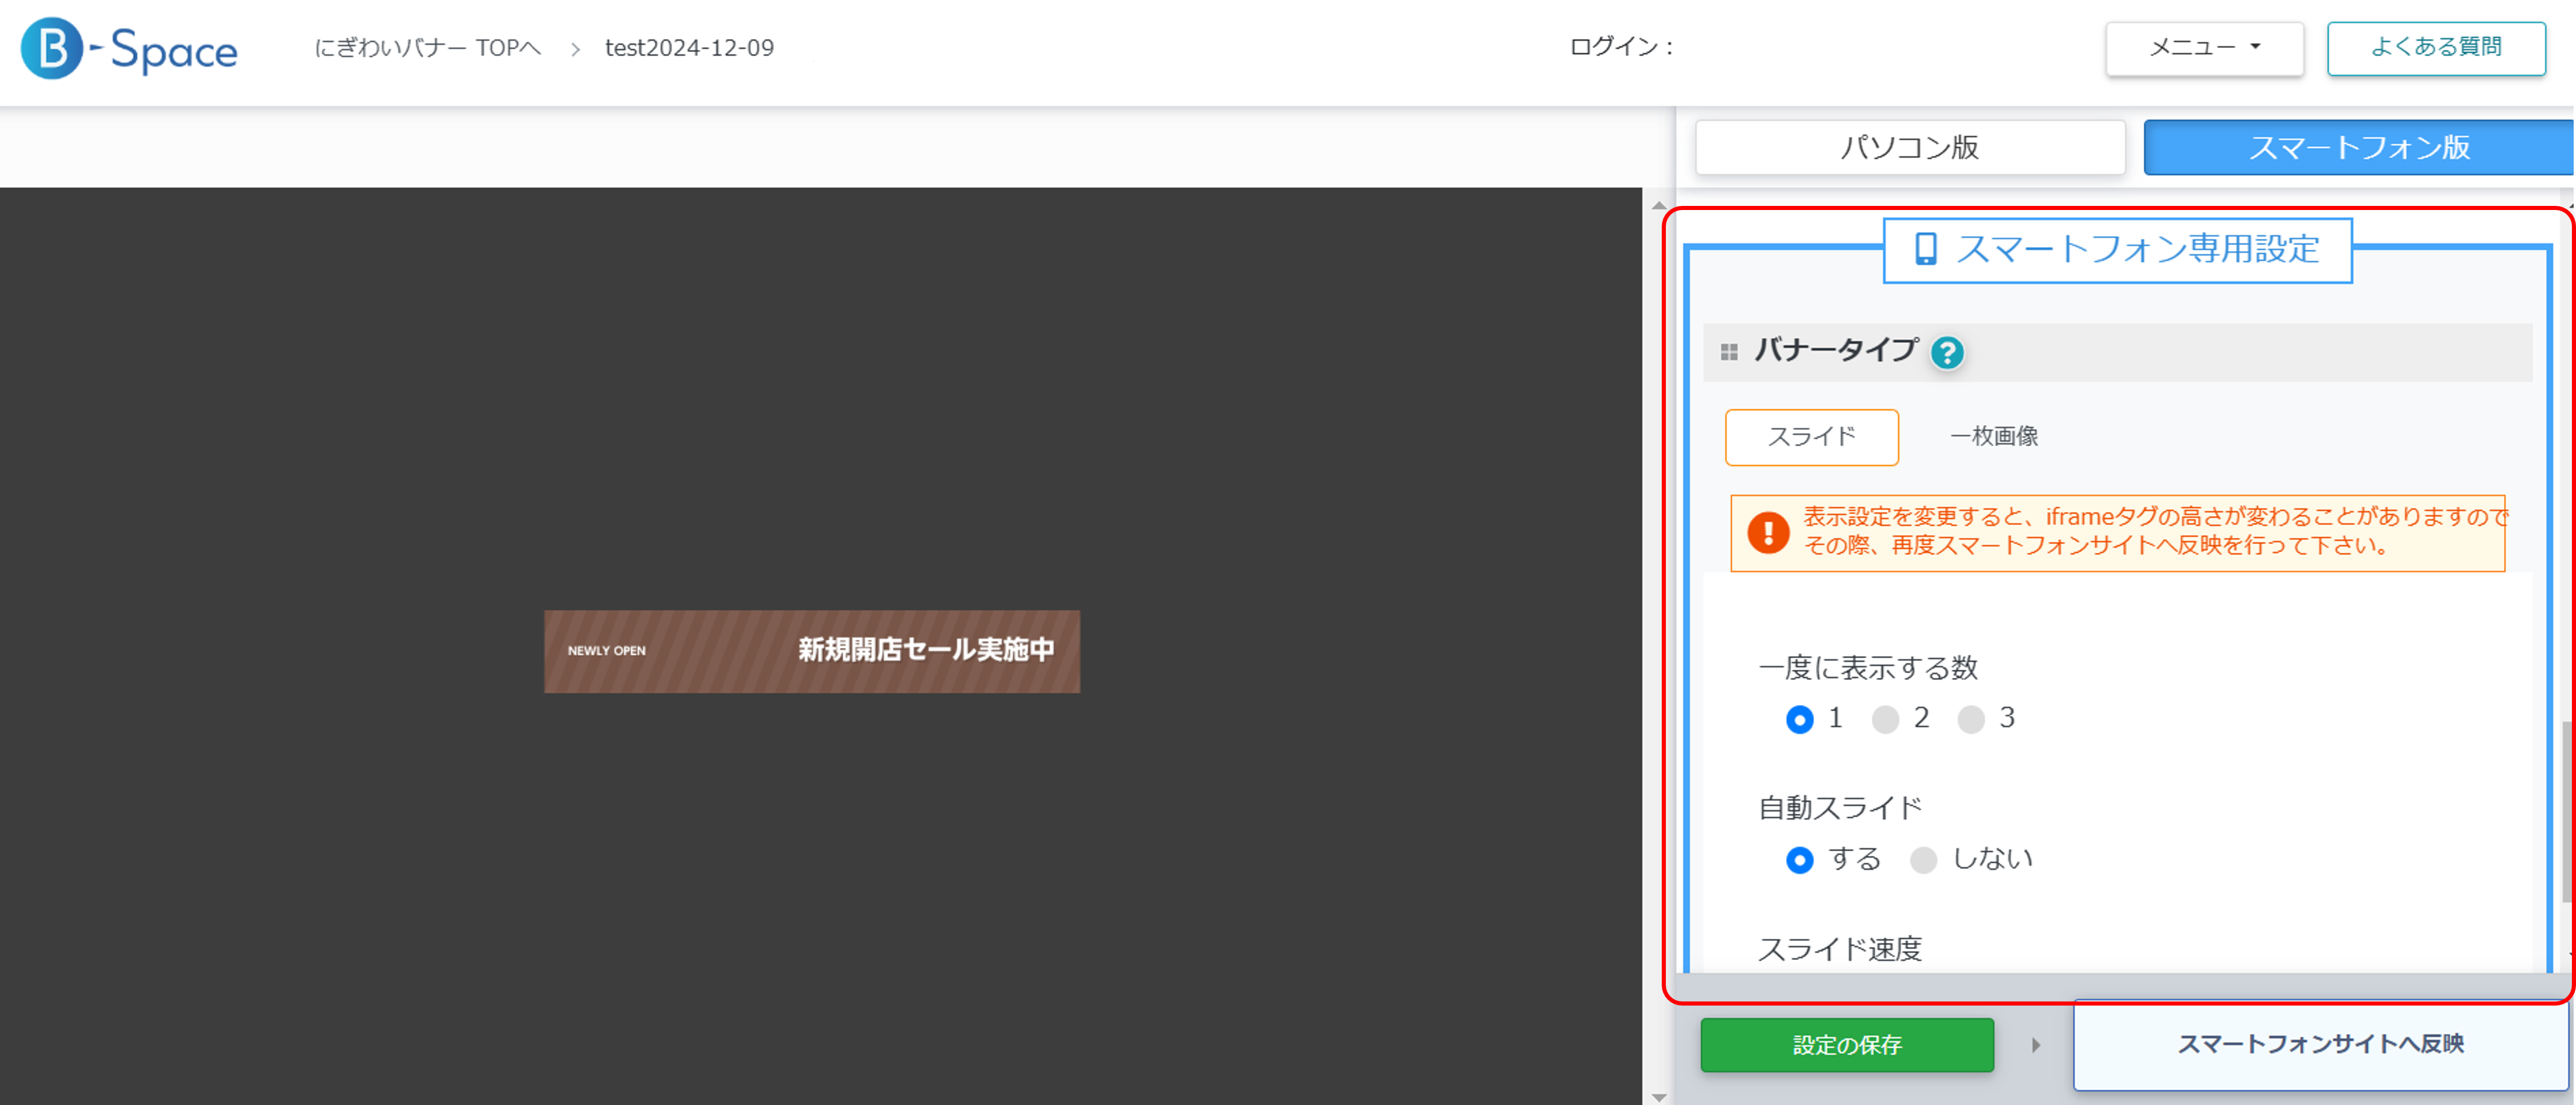Click the 設定の保存 button

click(x=1846, y=1045)
